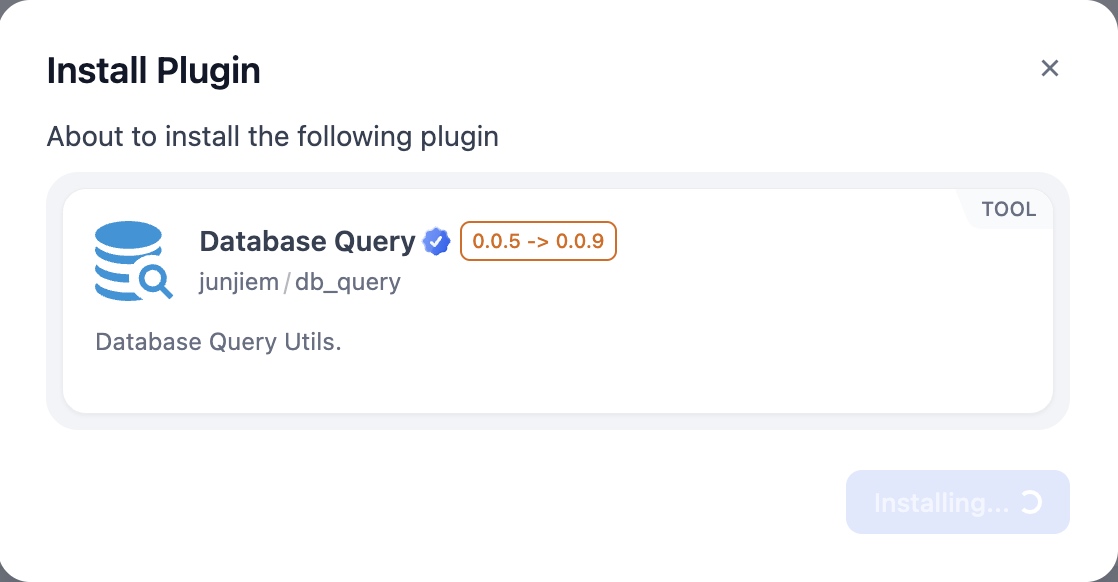Select the Database Query plugin title

[x=307, y=242]
